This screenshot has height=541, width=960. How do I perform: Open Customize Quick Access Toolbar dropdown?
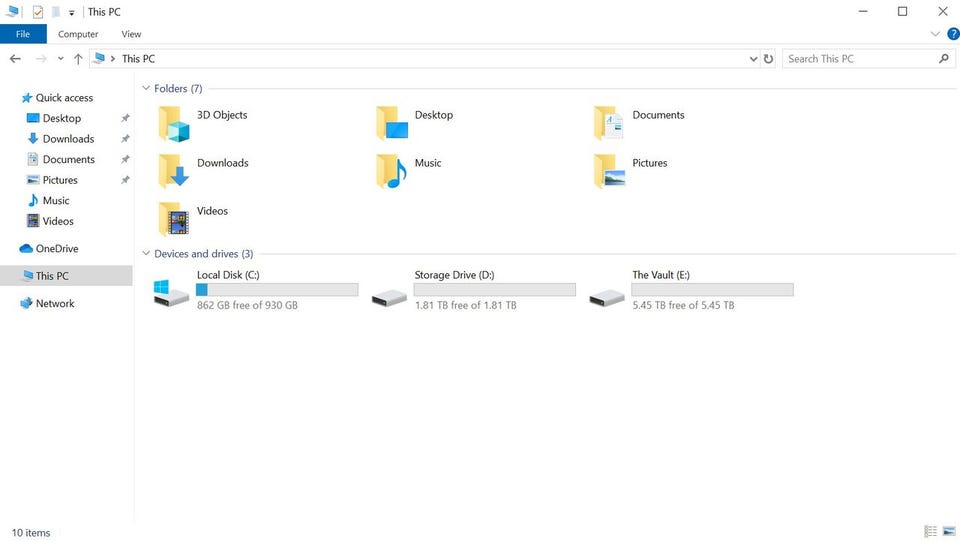71,12
